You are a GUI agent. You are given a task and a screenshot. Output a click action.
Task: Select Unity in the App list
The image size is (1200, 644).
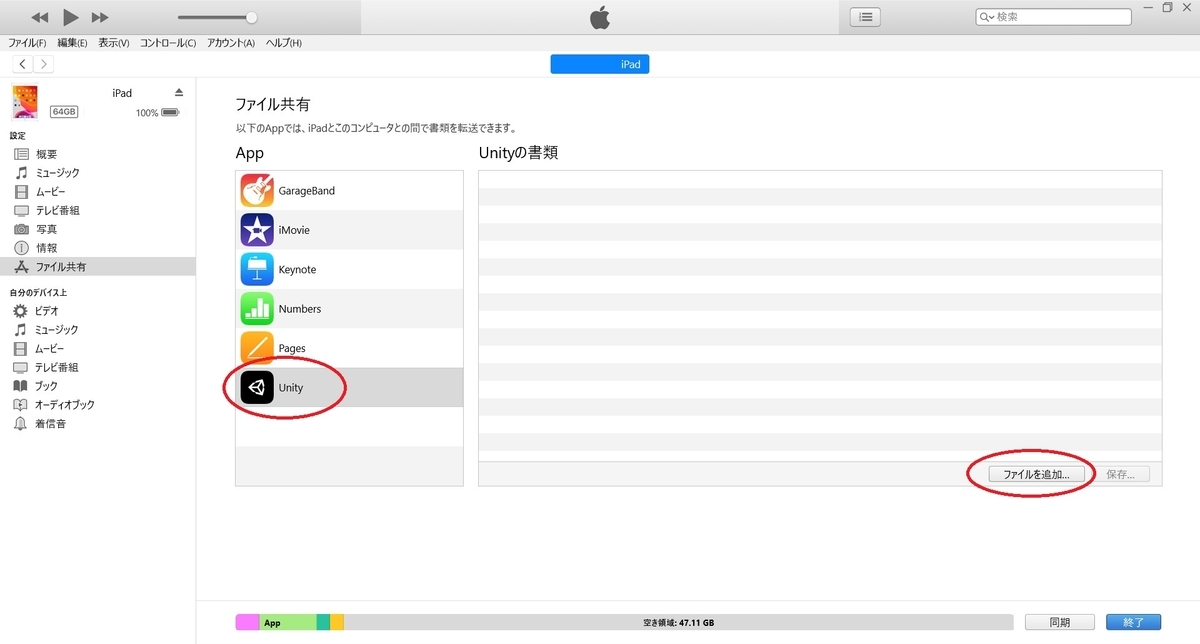pyautogui.click(x=349, y=388)
